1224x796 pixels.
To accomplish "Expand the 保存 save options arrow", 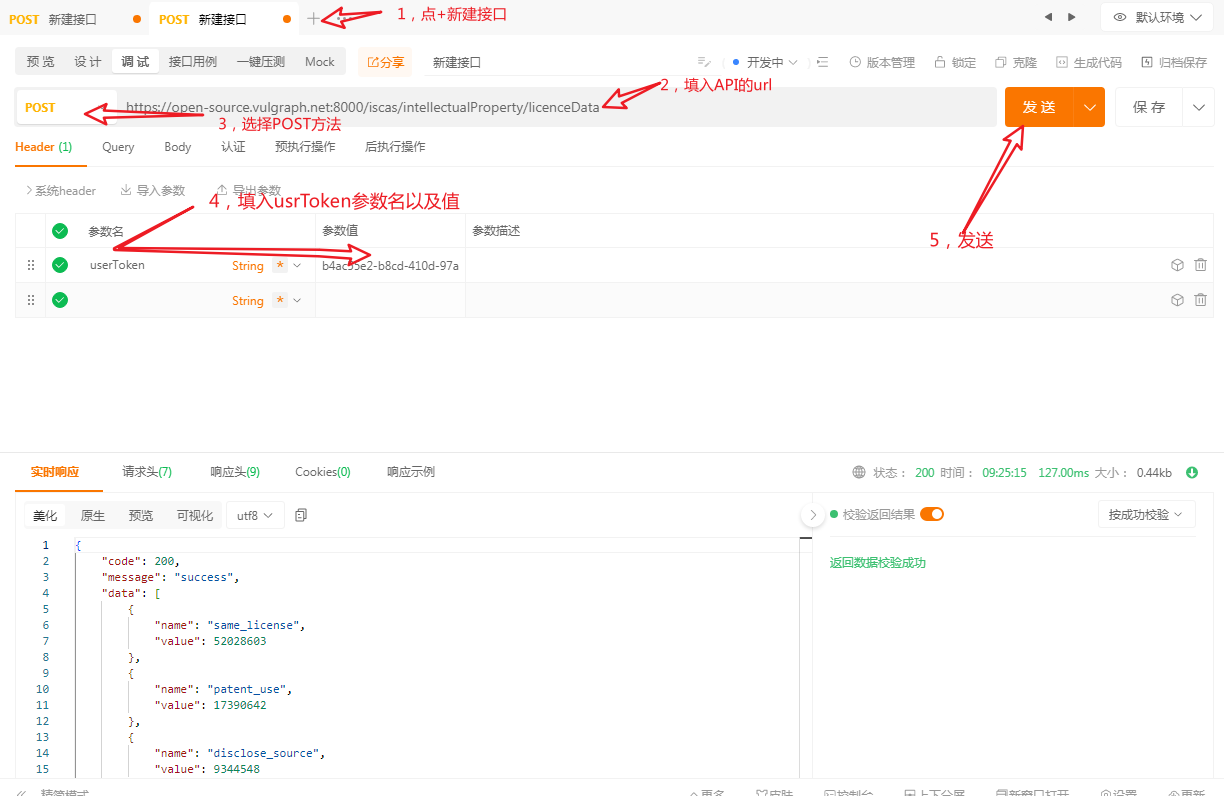I will (1198, 107).
